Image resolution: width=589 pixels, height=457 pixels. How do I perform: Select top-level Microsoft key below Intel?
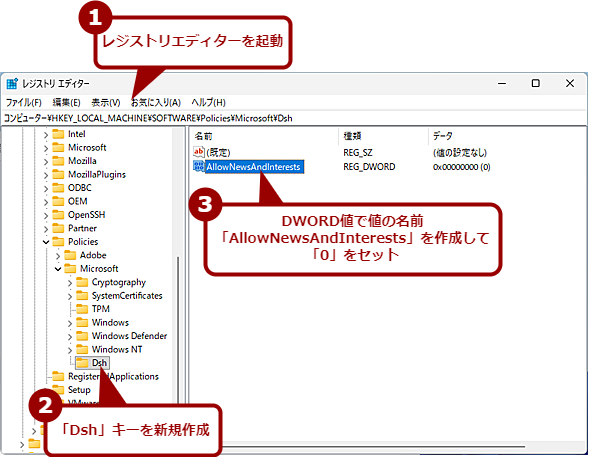tap(87, 148)
